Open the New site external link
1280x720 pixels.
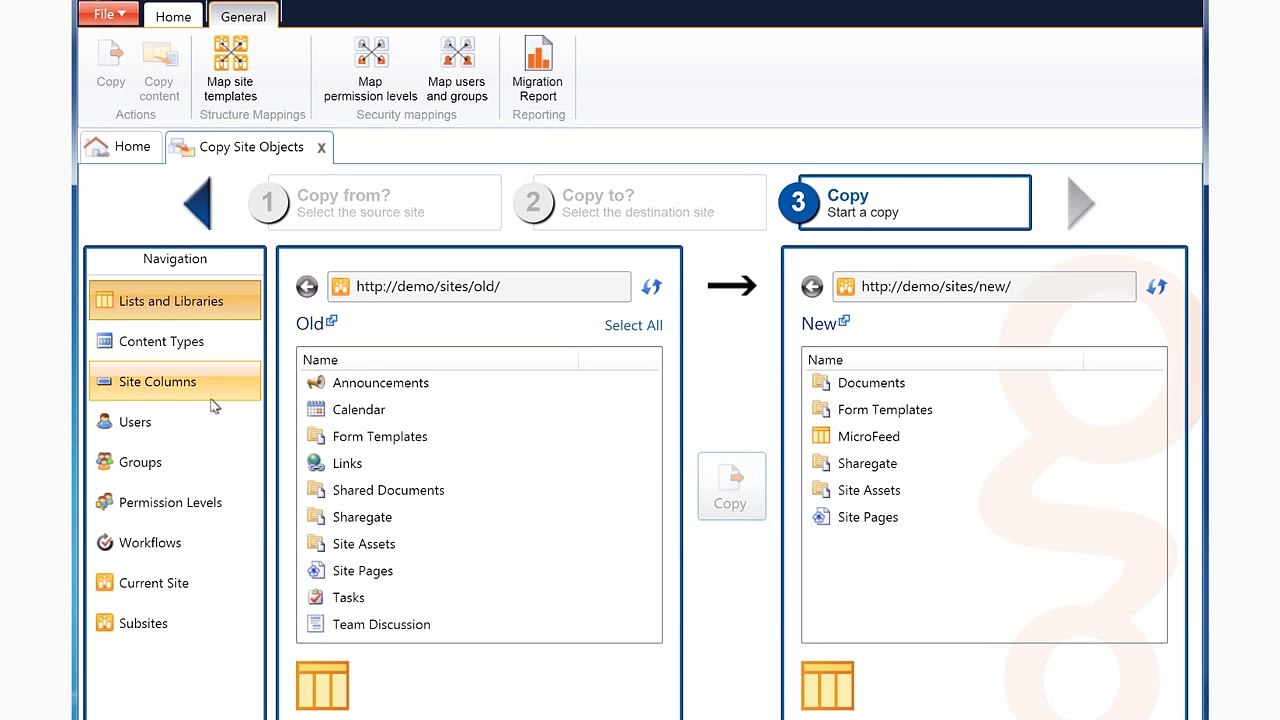[x=844, y=320]
